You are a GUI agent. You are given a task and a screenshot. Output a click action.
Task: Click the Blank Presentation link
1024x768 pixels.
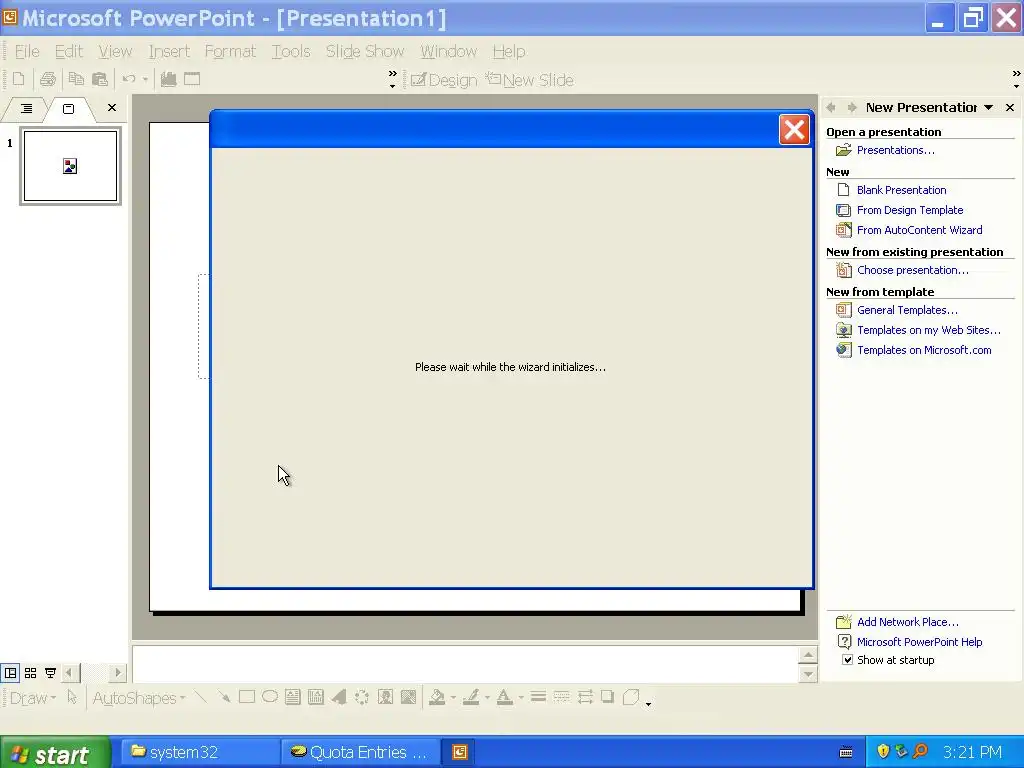coord(901,190)
